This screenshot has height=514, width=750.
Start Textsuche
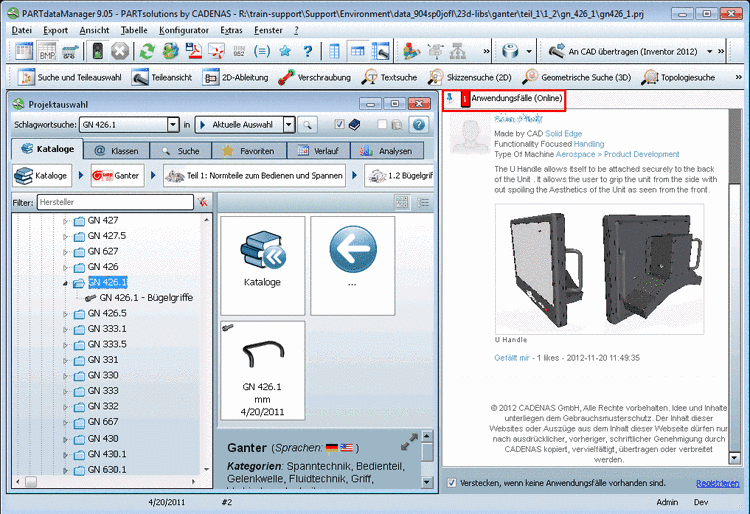point(389,77)
